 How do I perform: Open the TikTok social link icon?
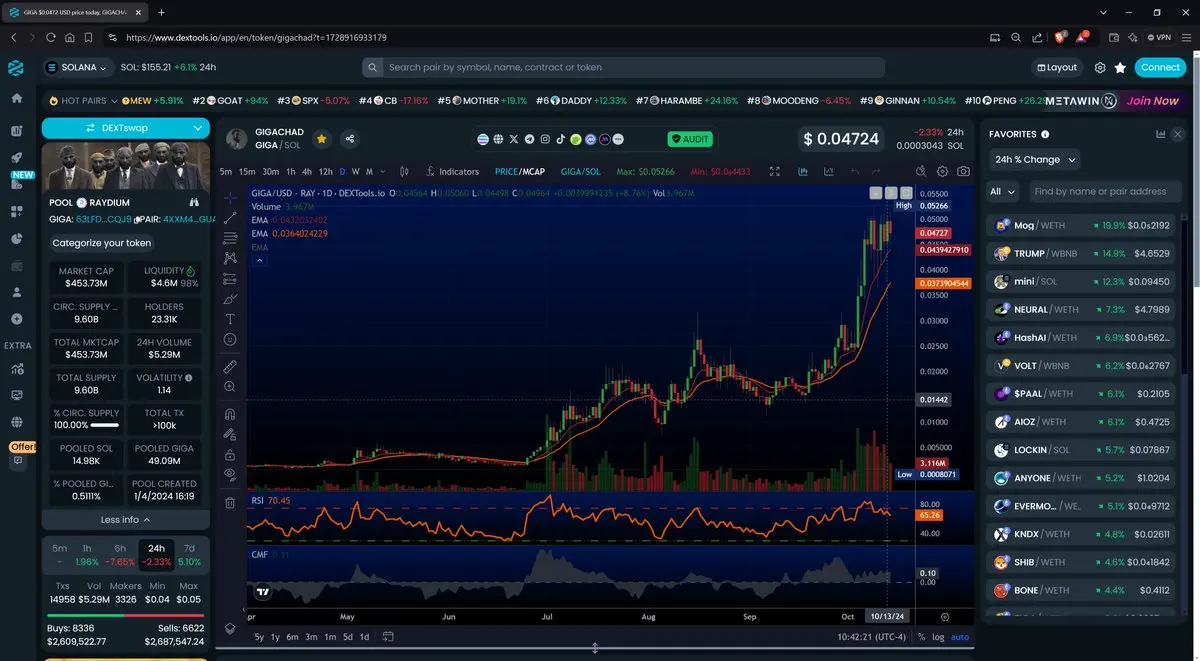[x=560, y=139]
